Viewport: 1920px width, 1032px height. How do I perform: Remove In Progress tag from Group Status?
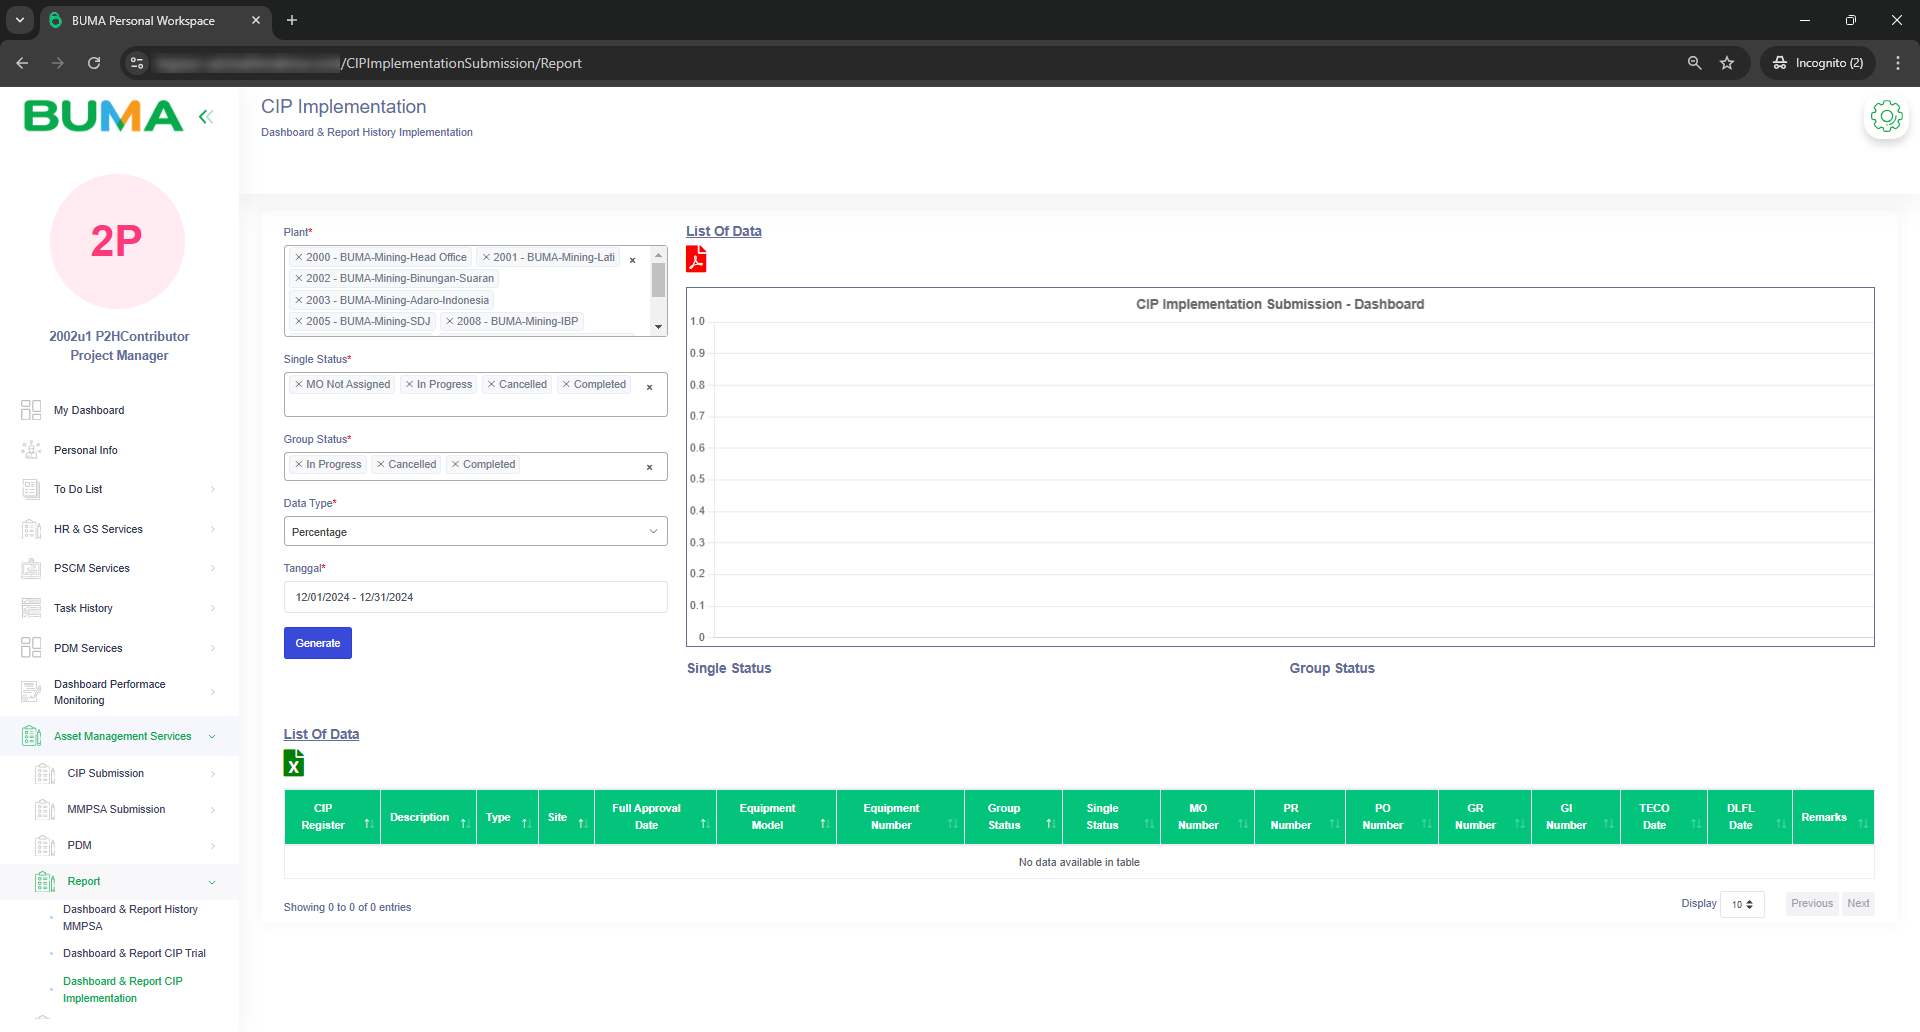(x=299, y=465)
